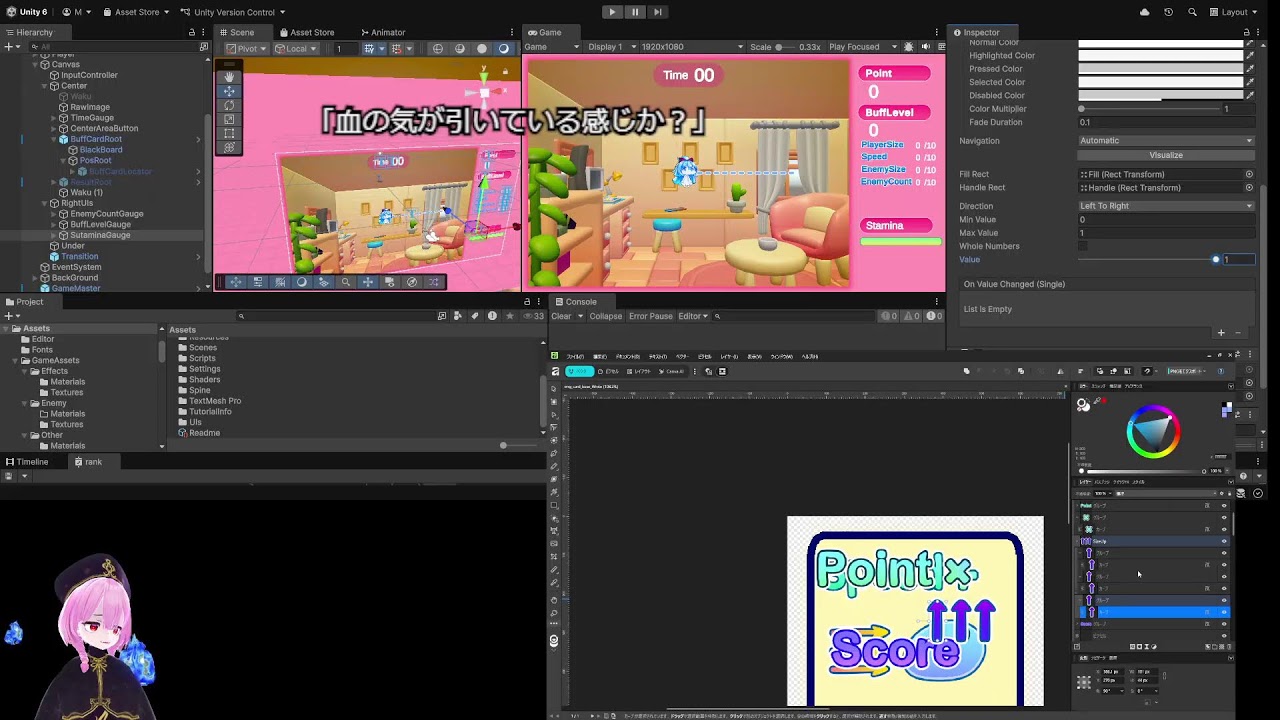Open the Console Editor dropdown button
Viewport: 1280px width, 720px height.
(x=693, y=316)
